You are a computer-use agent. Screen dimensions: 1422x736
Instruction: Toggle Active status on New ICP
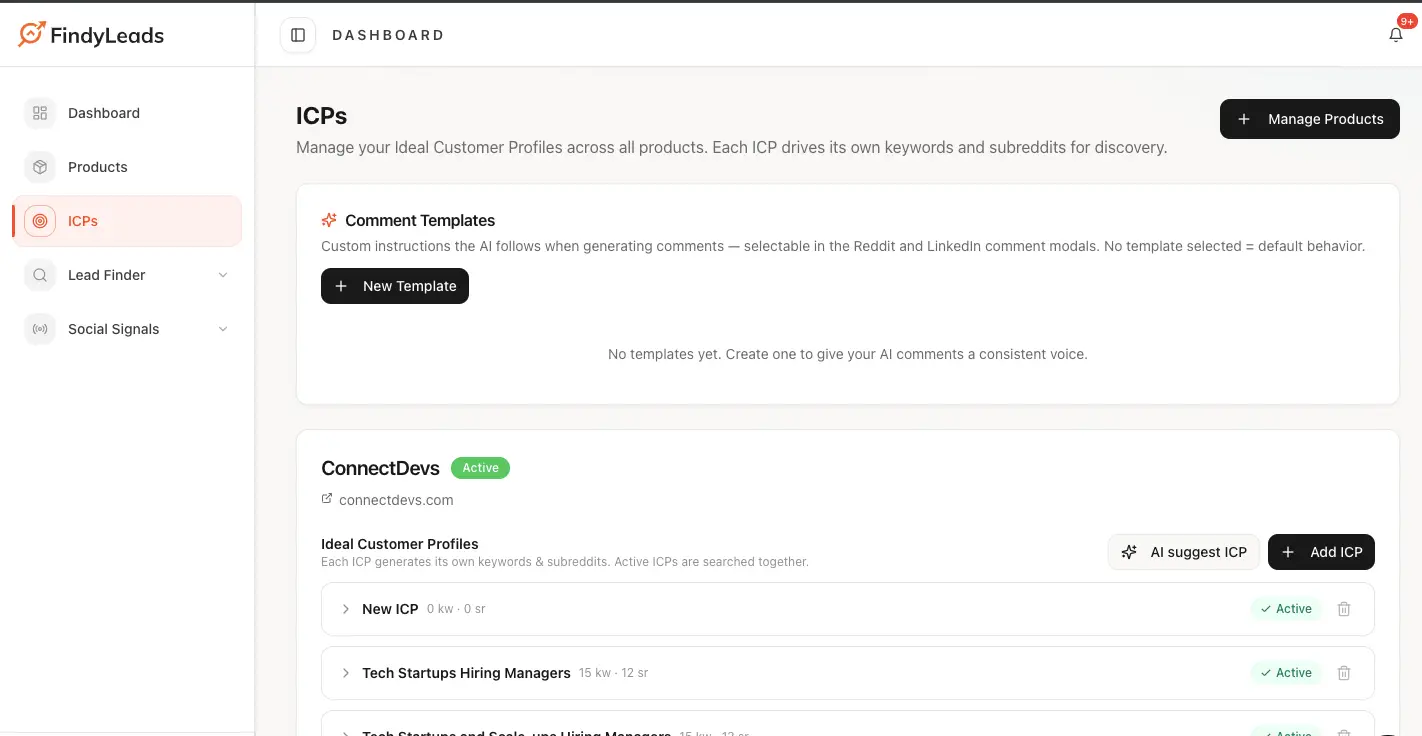click(x=1286, y=609)
